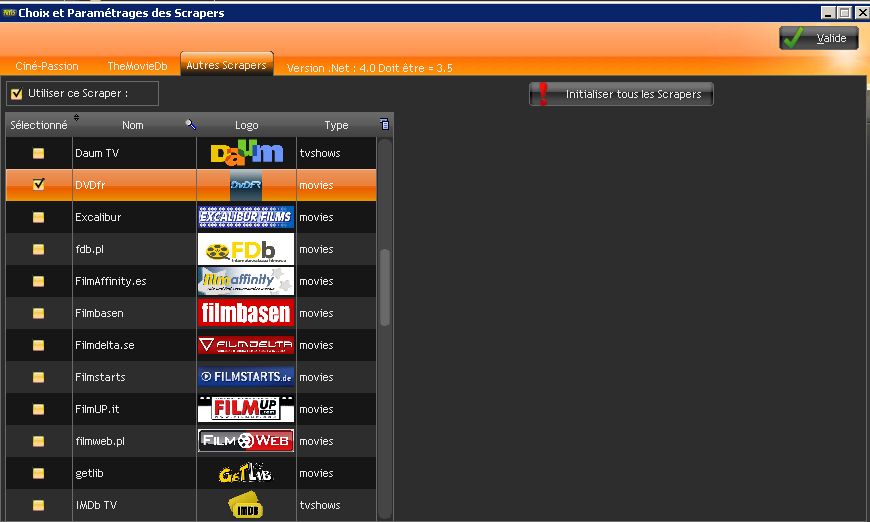The width and height of the screenshot is (870, 522).
Task: Click the search magnifier icon in header
Action: [x=190, y=124]
